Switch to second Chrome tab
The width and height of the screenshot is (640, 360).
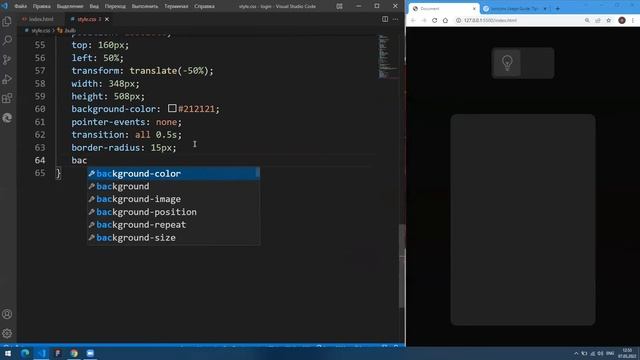(x=514, y=9)
